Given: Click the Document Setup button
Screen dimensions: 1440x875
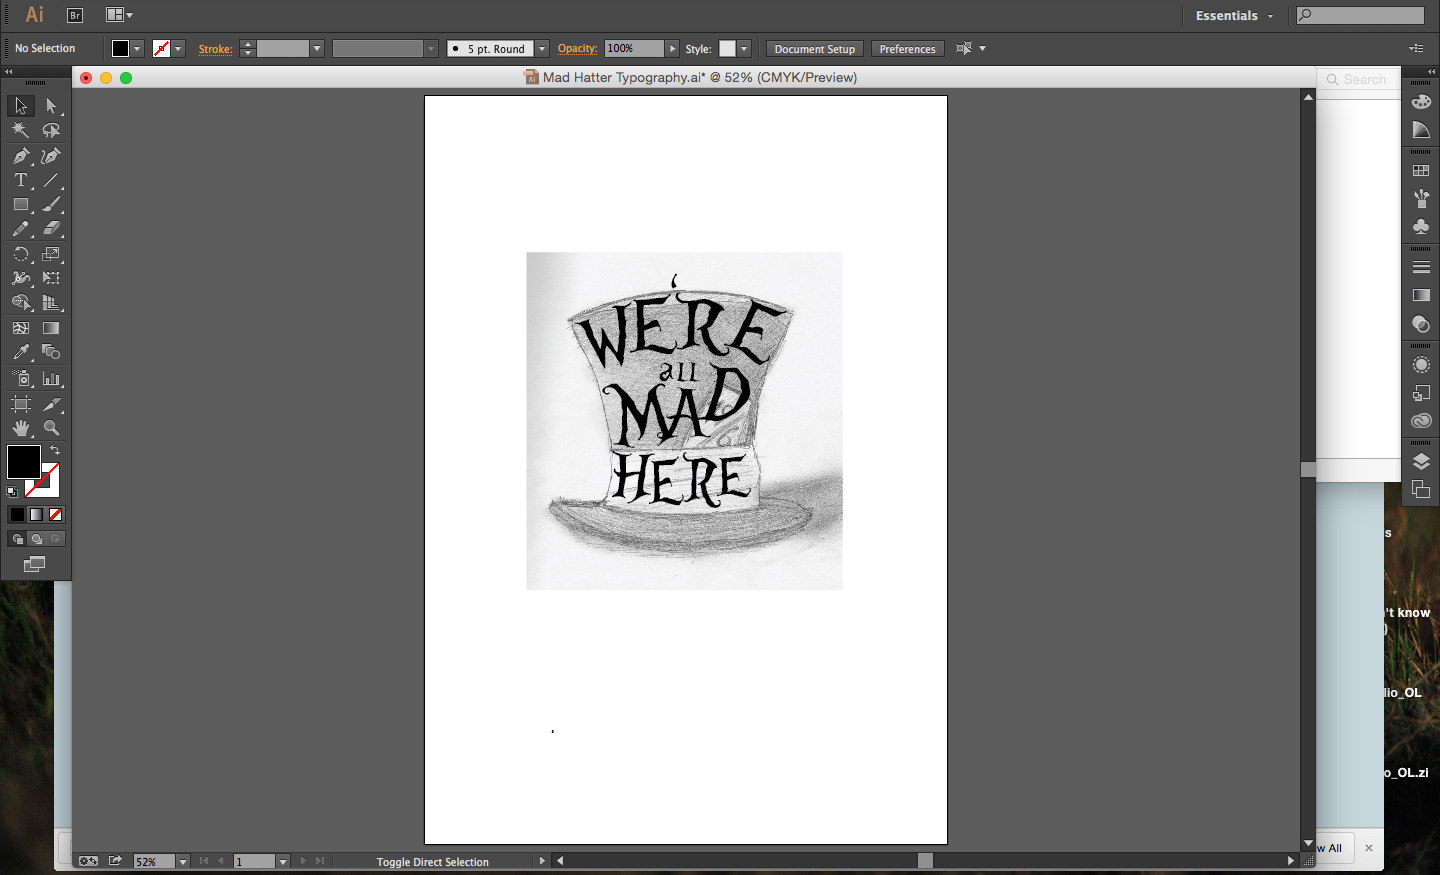Looking at the screenshot, I should (x=815, y=49).
